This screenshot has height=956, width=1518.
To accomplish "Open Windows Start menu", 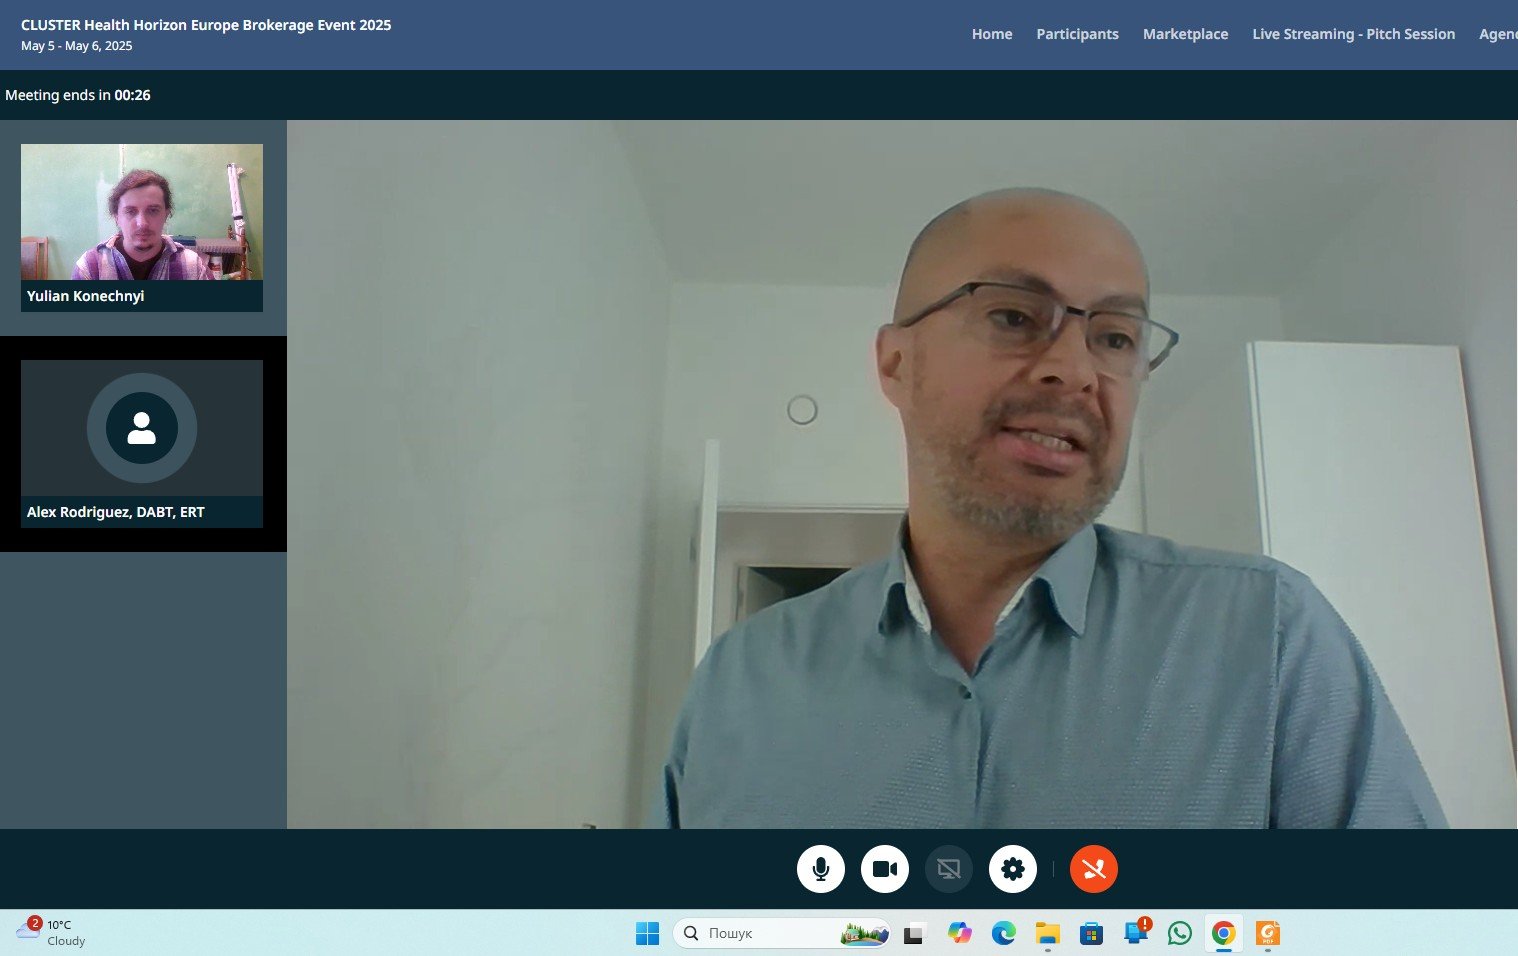I will pos(647,933).
